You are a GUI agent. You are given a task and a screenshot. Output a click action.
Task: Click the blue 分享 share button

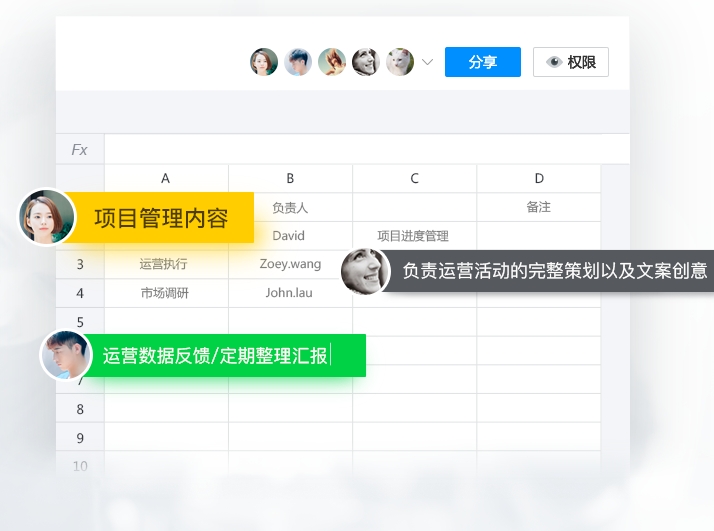[483, 62]
